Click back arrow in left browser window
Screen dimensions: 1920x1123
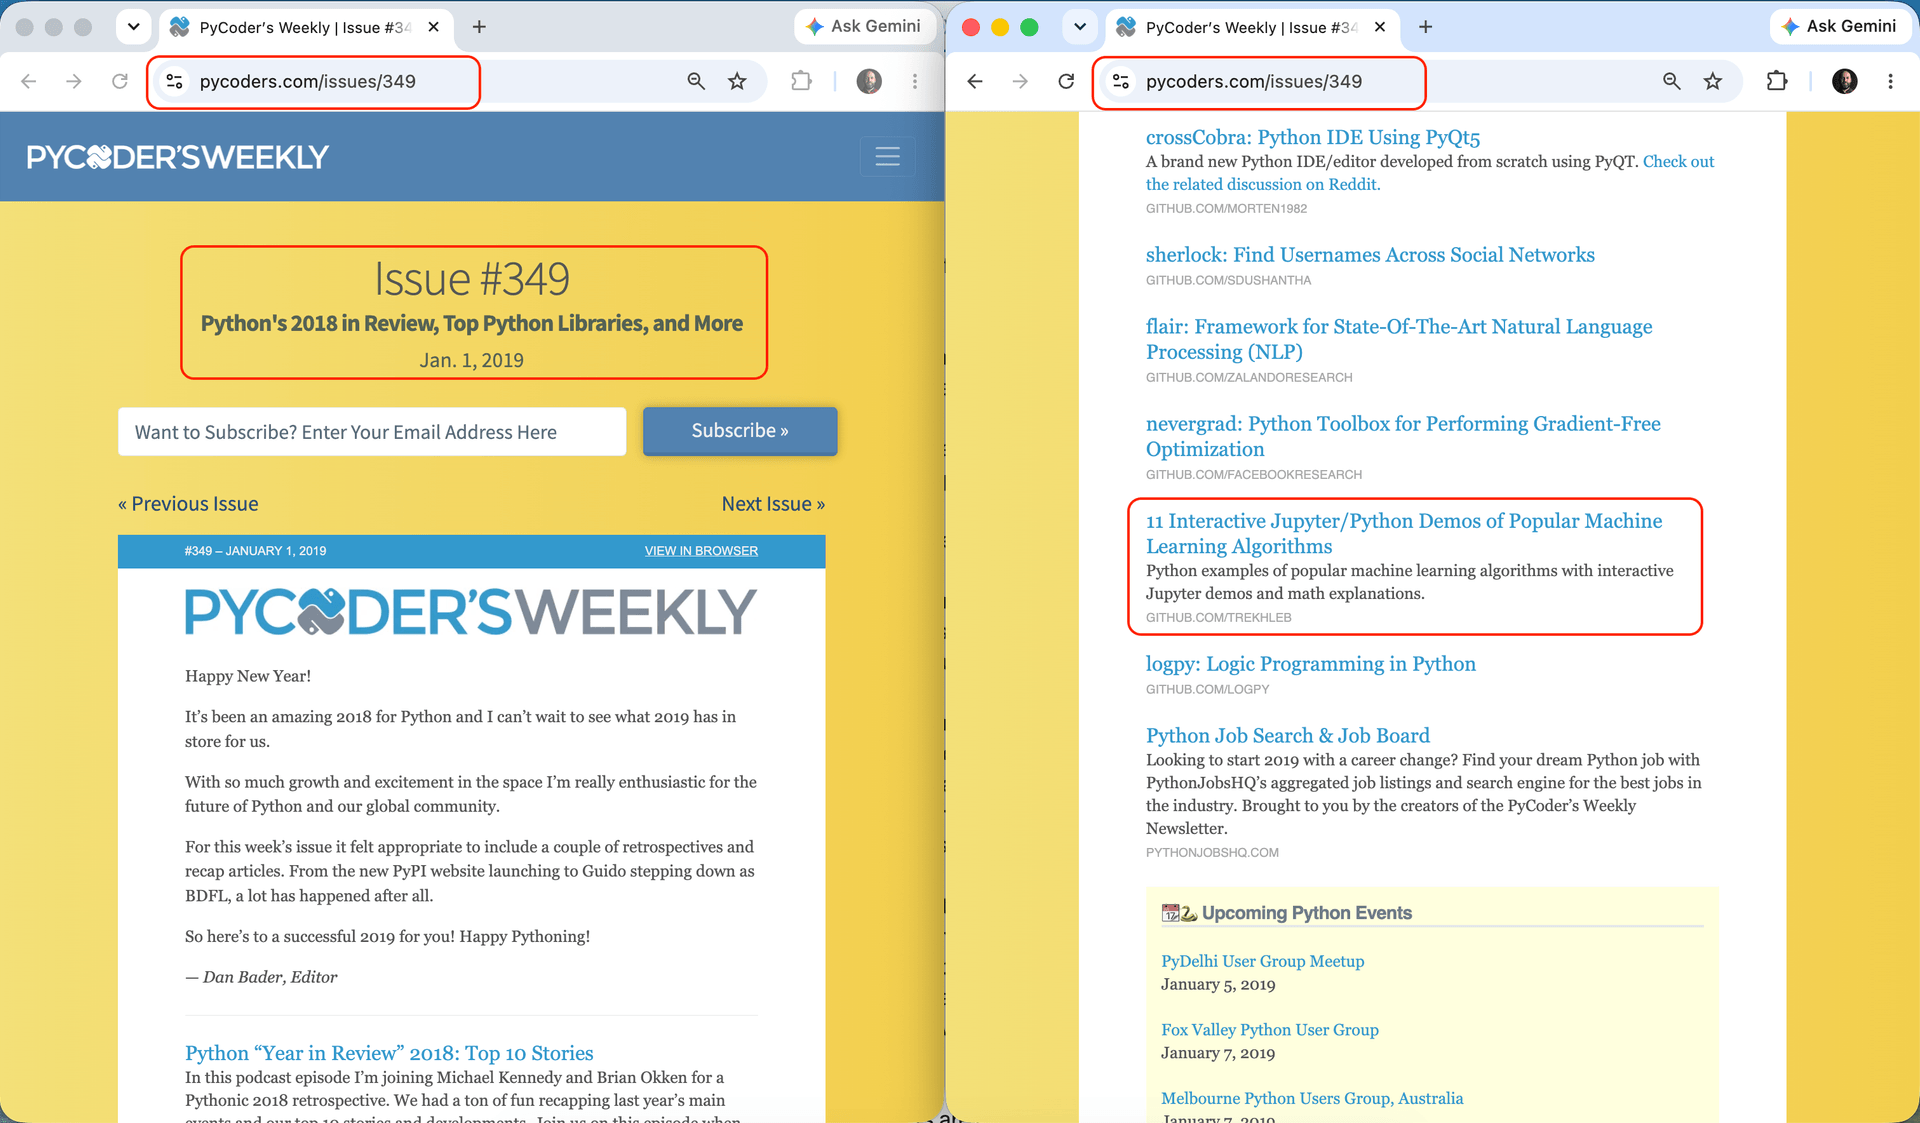29,81
